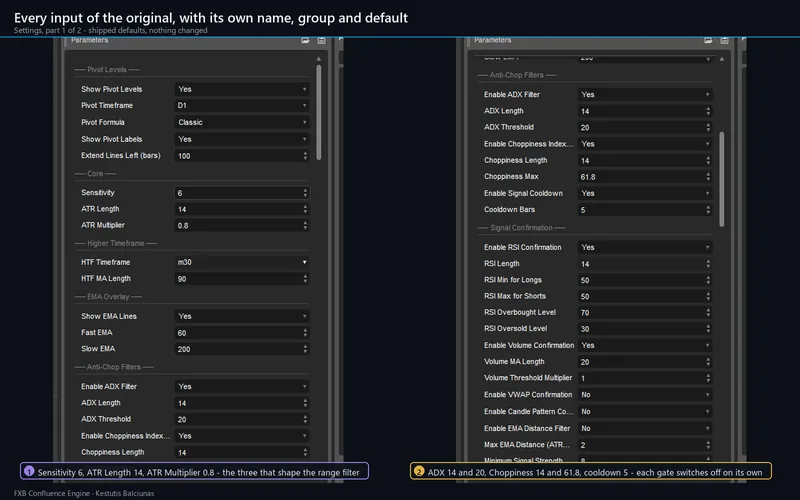
Task: Click the Sensitivity stepper arrows
Action: [x=305, y=193]
